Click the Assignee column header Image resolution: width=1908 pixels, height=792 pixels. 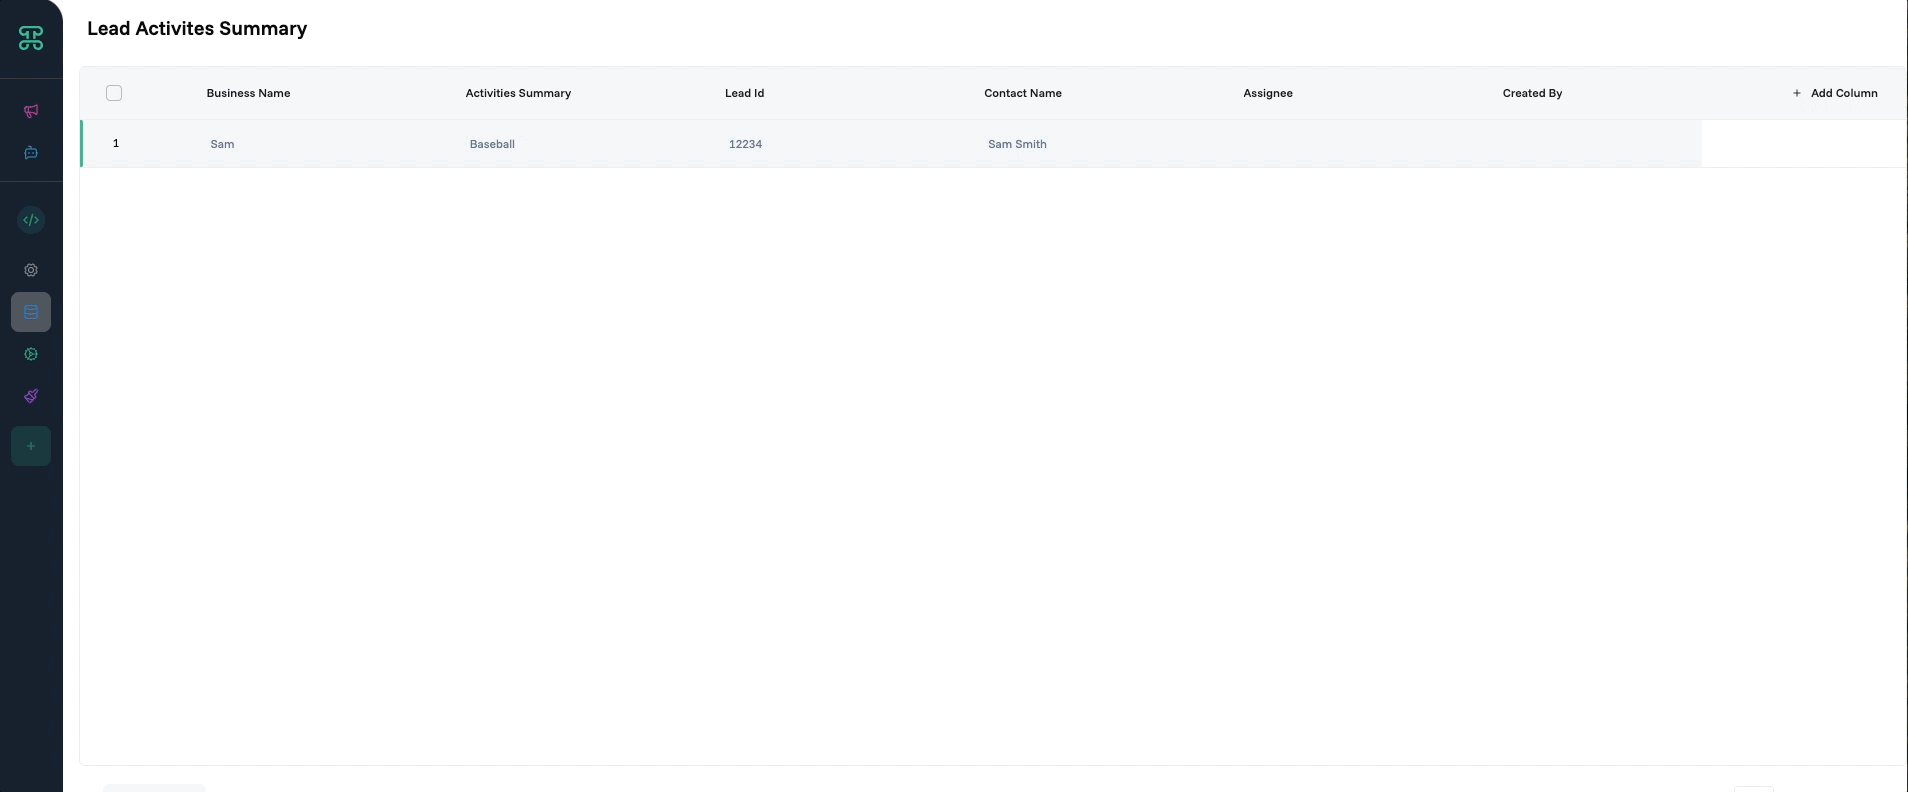[x=1267, y=93]
